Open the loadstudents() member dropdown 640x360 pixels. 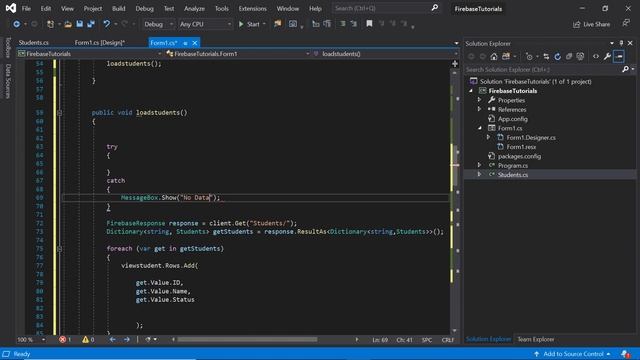tap(385, 54)
